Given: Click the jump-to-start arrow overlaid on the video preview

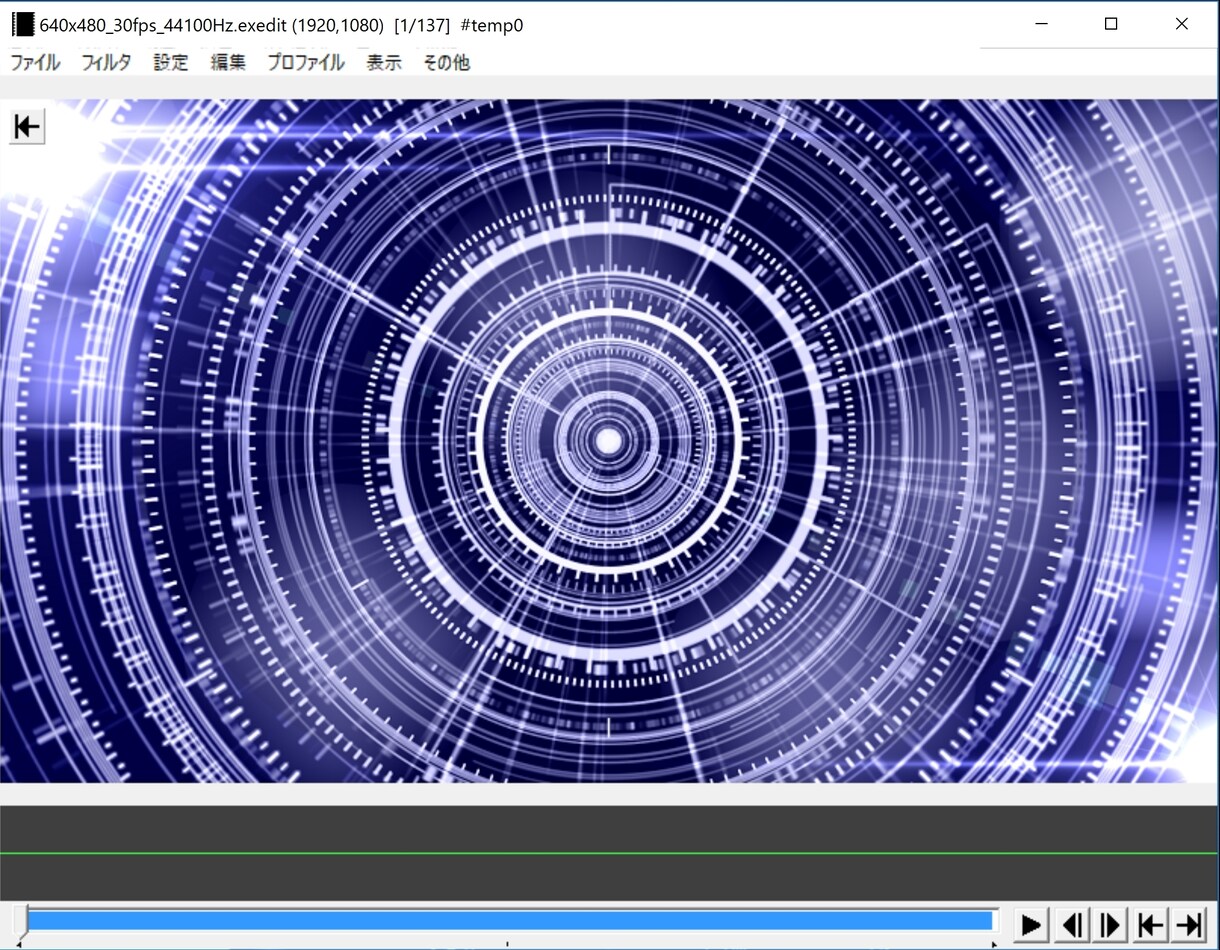Looking at the screenshot, I should (x=27, y=127).
